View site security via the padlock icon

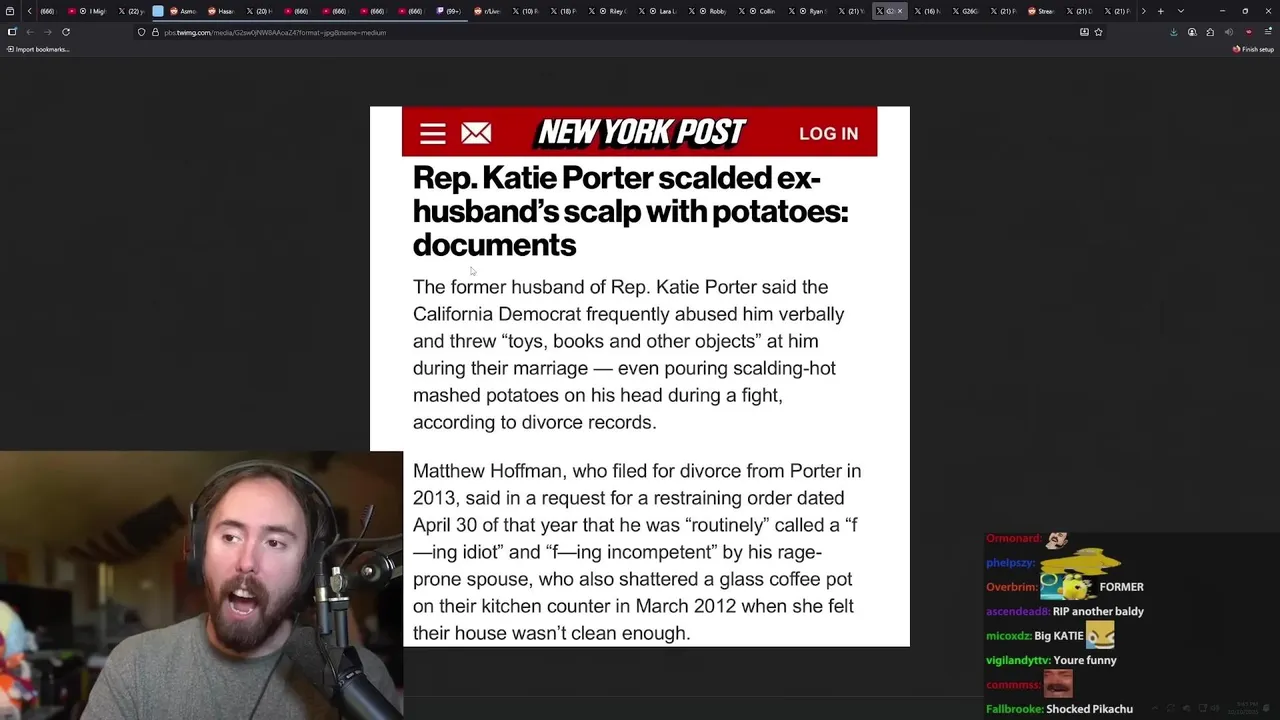(x=155, y=32)
